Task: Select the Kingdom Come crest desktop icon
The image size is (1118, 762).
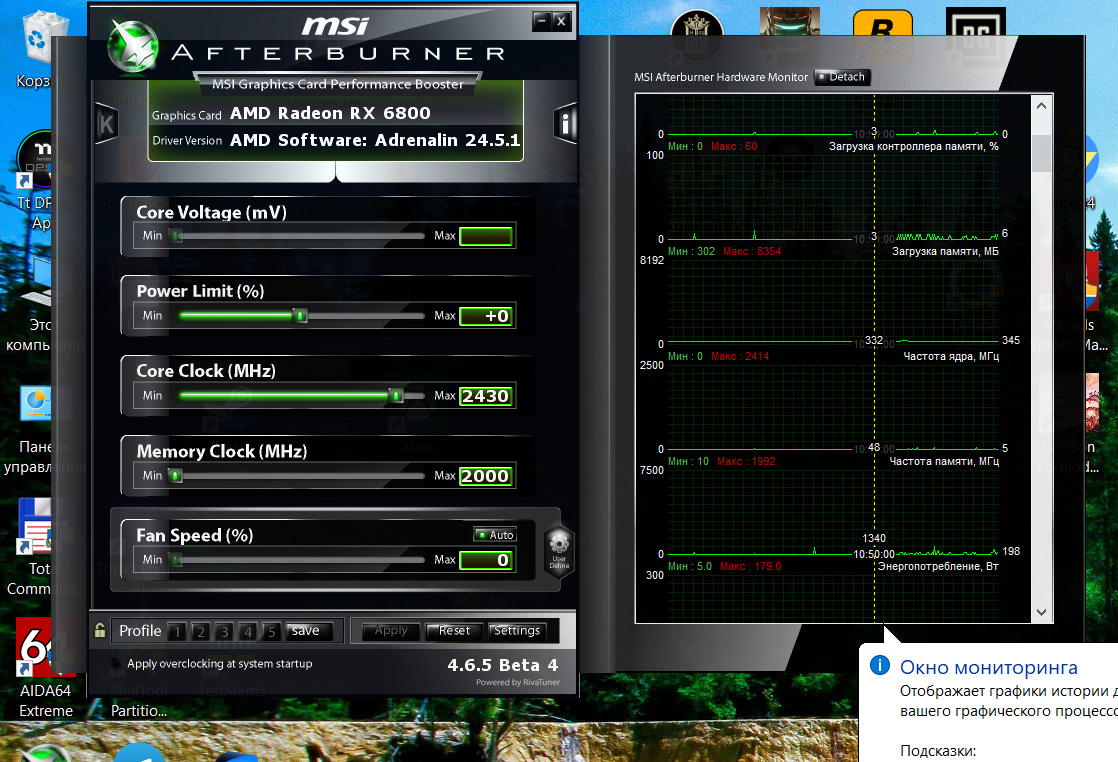Action: click(x=697, y=34)
